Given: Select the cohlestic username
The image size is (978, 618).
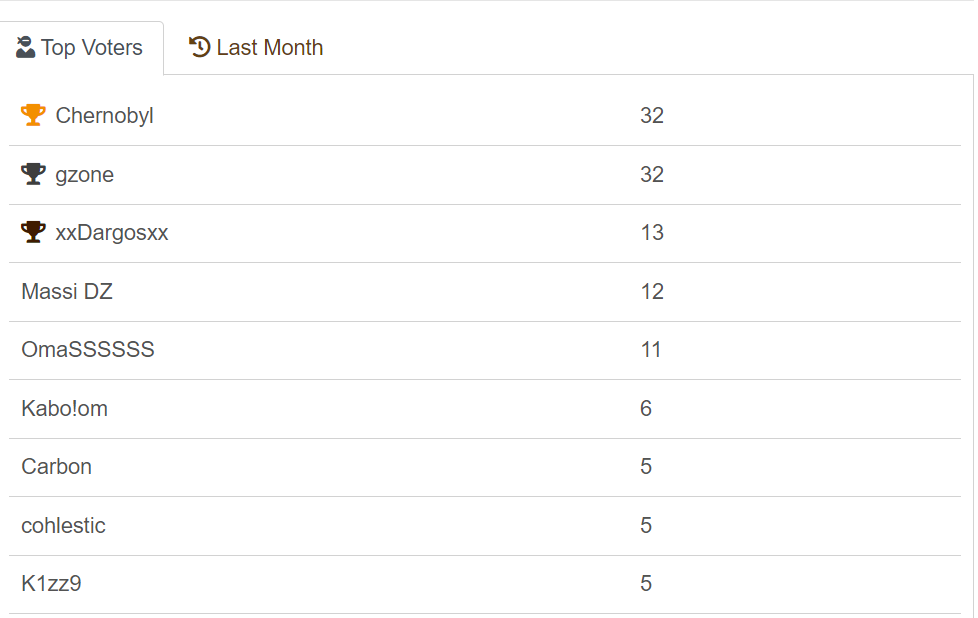Looking at the screenshot, I should pyautogui.click(x=63, y=525).
